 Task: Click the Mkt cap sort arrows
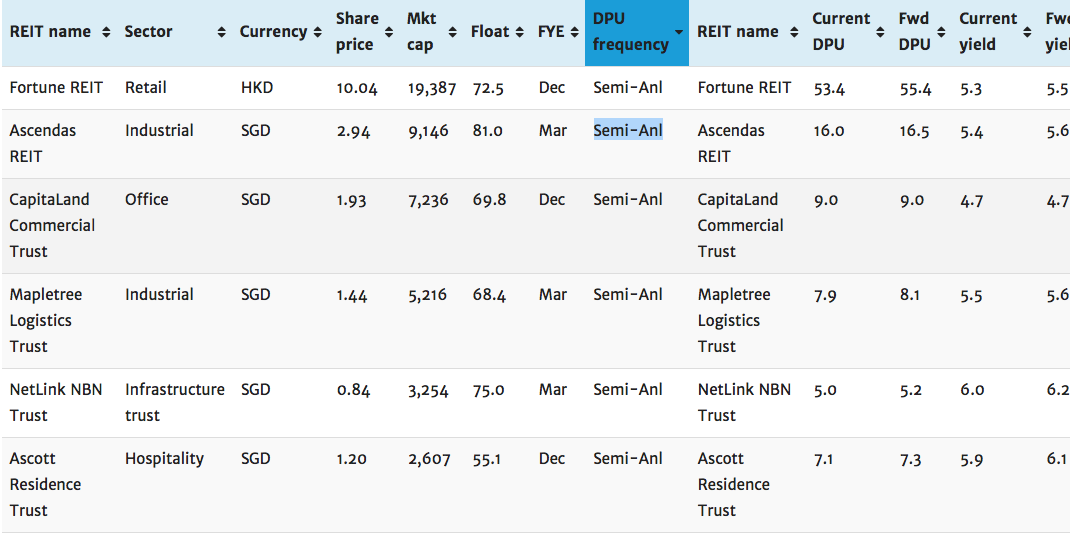click(x=459, y=32)
